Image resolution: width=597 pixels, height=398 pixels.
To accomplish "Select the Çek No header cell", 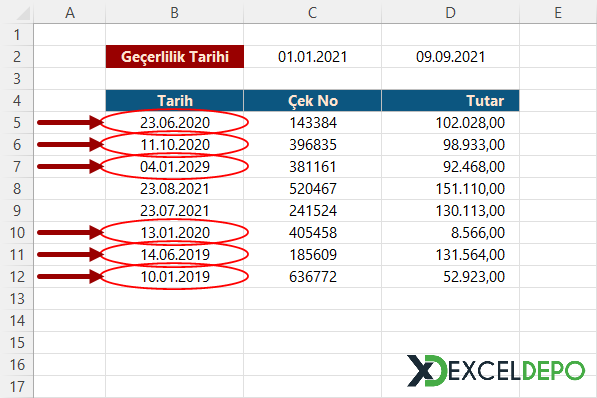I will tap(313, 101).
